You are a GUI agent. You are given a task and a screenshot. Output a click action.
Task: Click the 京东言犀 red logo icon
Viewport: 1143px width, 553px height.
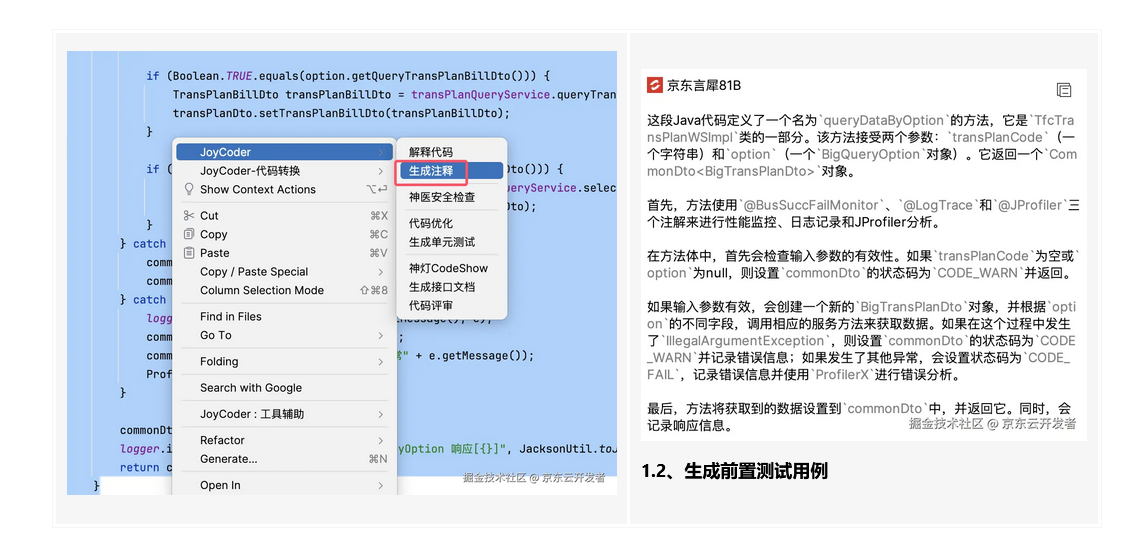click(x=655, y=85)
